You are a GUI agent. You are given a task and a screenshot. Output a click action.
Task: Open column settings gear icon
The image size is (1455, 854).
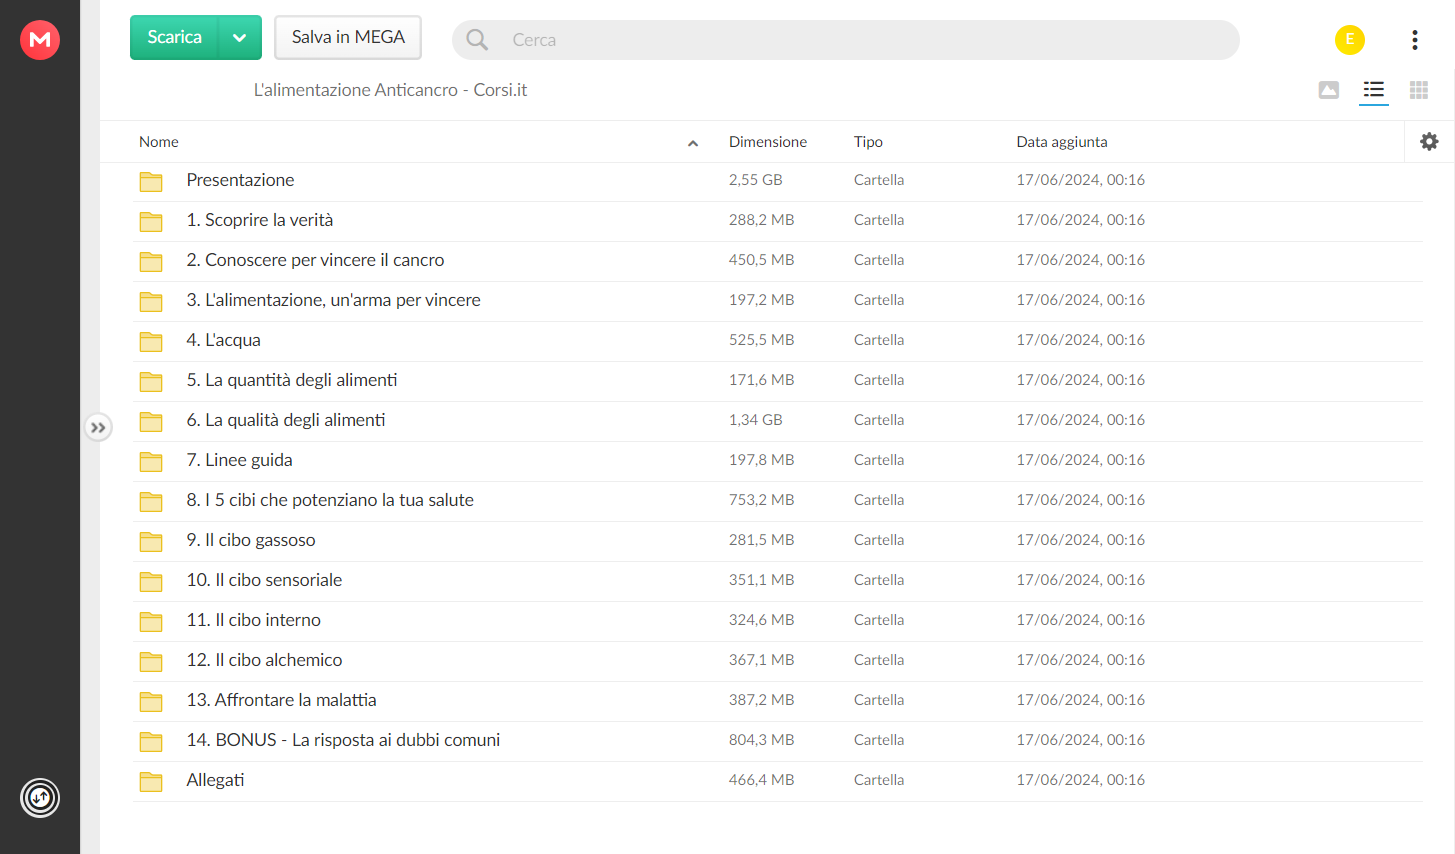1429,142
